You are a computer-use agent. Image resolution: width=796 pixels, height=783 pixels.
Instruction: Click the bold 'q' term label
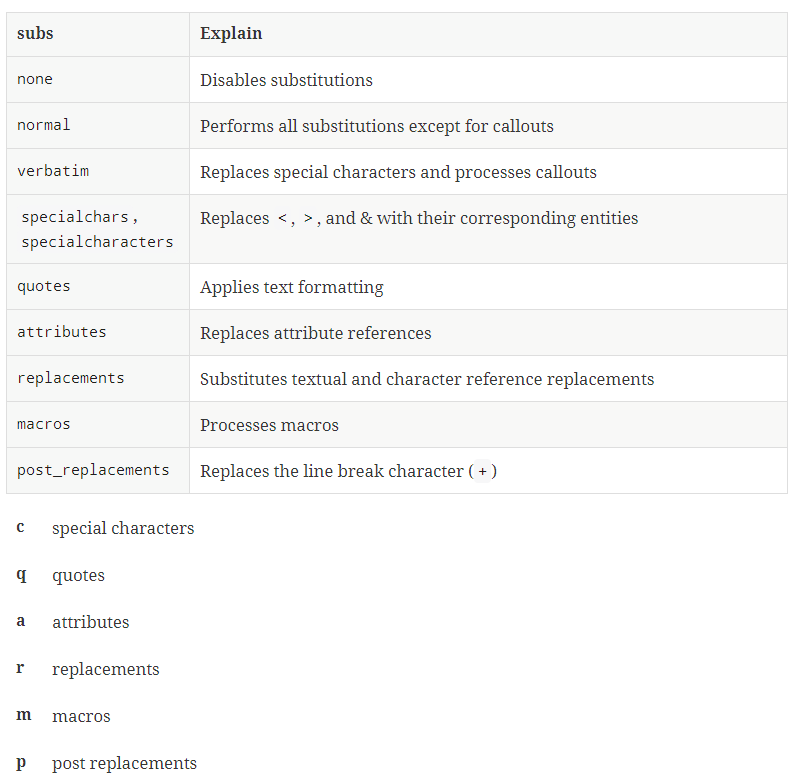(21, 575)
